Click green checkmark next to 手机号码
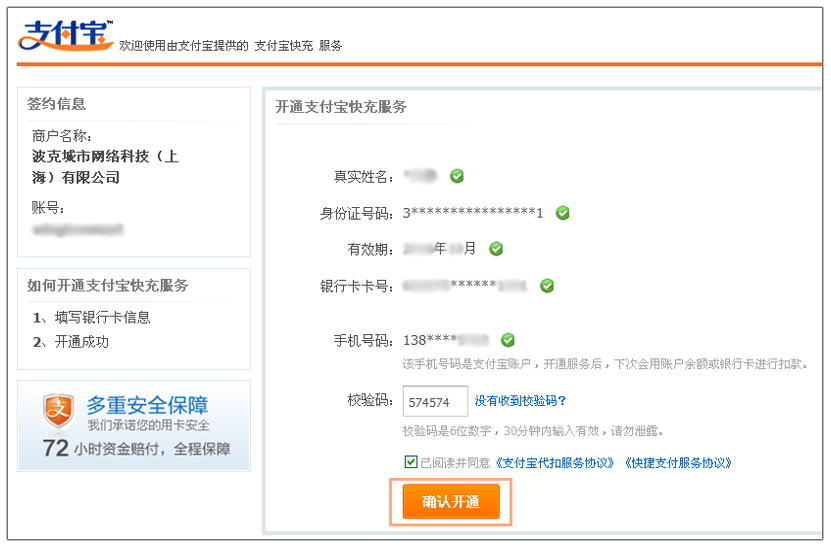This screenshot has height=547, width=831. click(x=508, y=340)
